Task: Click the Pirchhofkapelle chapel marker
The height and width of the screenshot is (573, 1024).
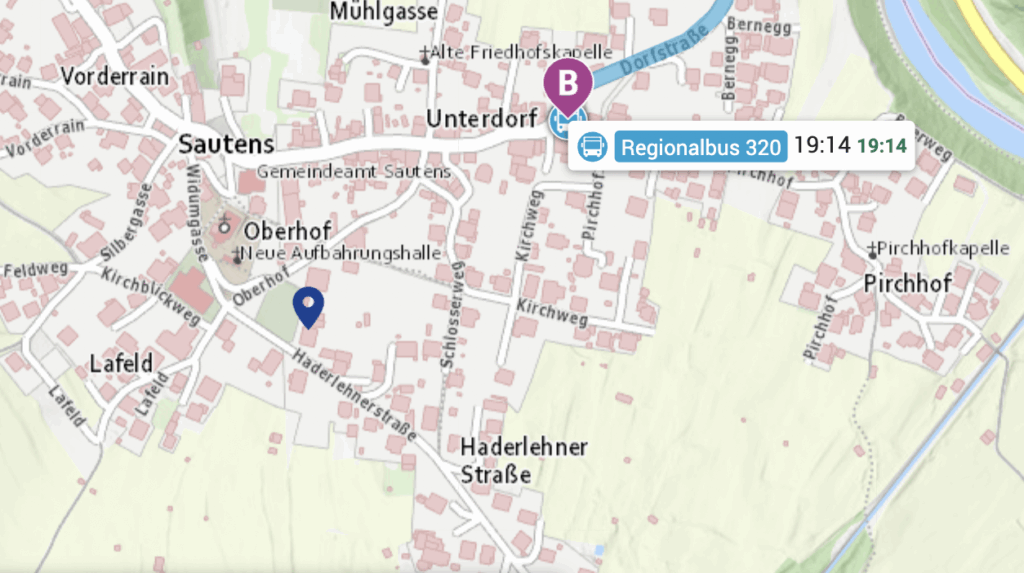Action: 872,251
